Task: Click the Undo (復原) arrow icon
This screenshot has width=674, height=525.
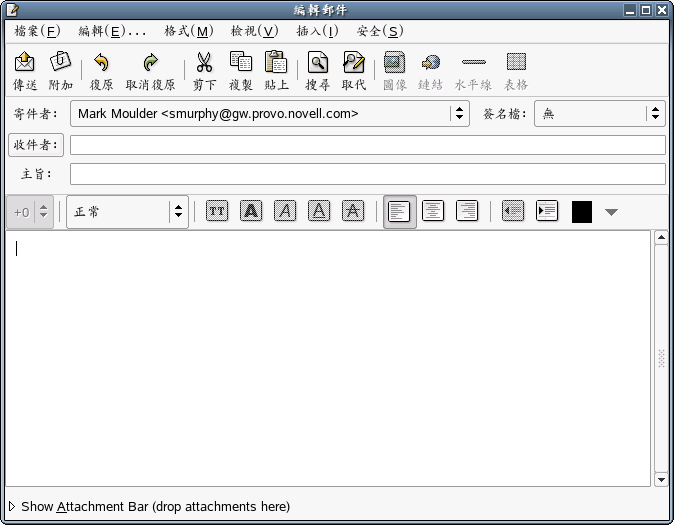Action: (x=101, y=62)
